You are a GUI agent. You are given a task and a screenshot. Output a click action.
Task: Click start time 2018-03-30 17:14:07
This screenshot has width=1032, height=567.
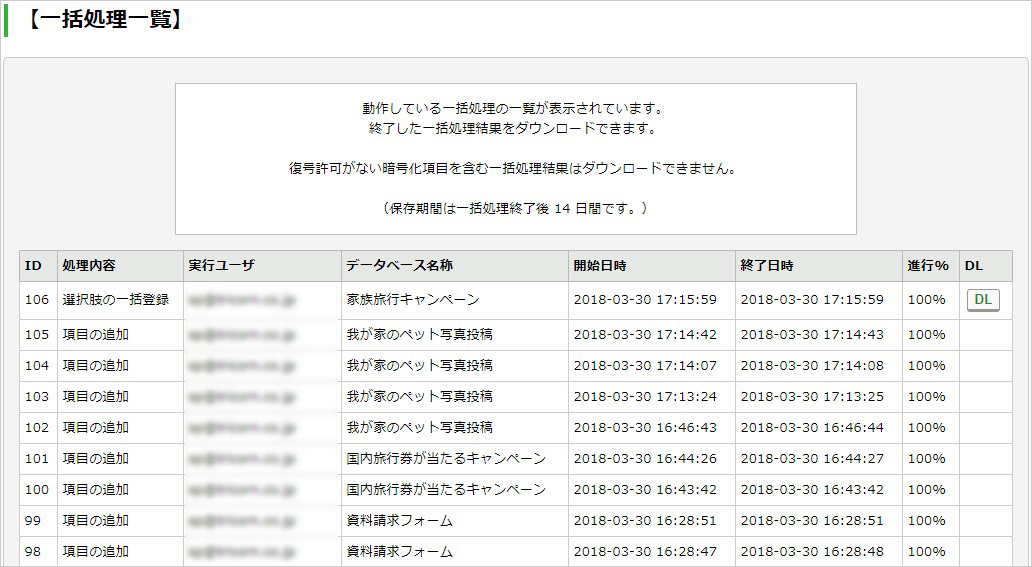pos(645,365)
